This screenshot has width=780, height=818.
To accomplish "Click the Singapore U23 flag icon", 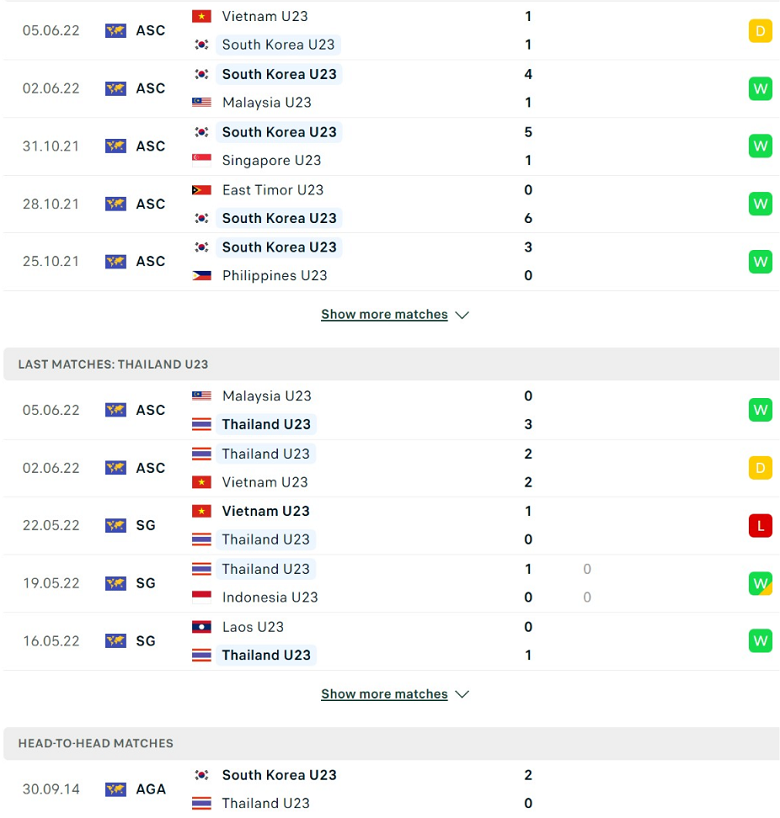I will tap(201, 160).
